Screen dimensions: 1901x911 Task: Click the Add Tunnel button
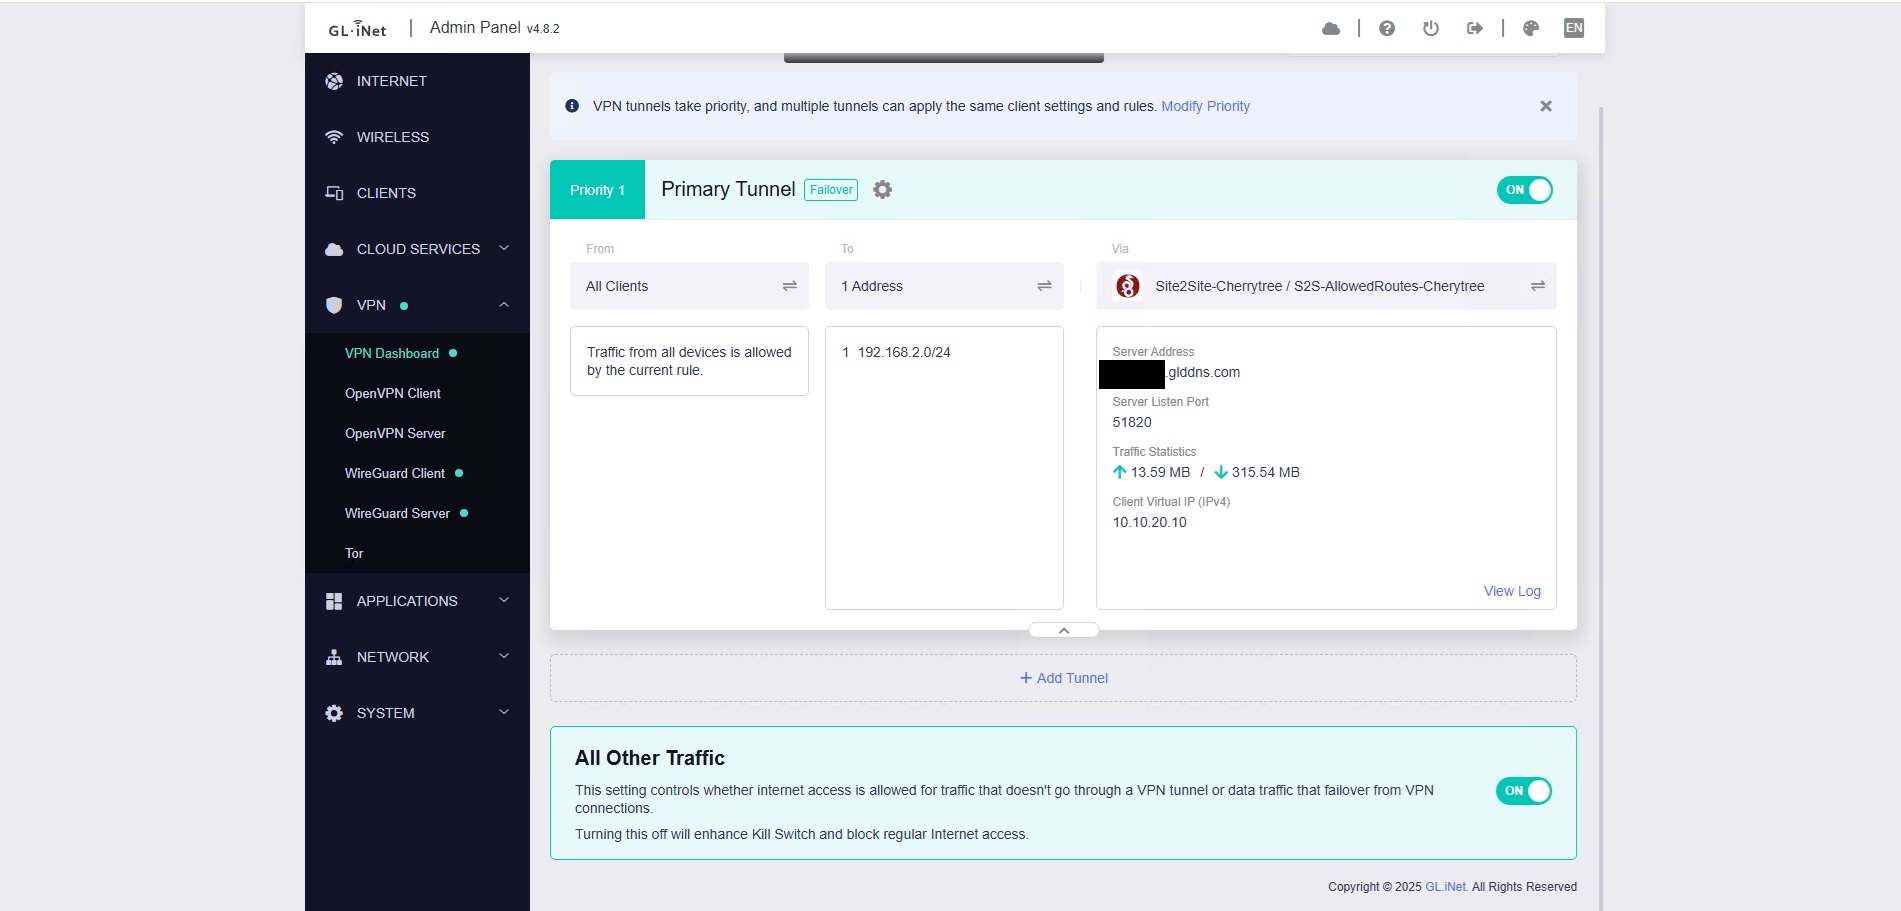pyautogui.click(x=1063, y=678)
